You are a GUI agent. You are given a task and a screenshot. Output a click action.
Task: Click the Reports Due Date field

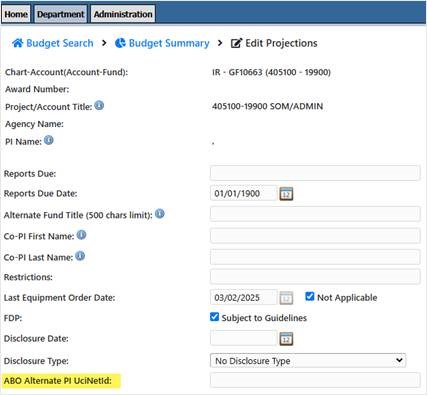[x=244, y=193]
